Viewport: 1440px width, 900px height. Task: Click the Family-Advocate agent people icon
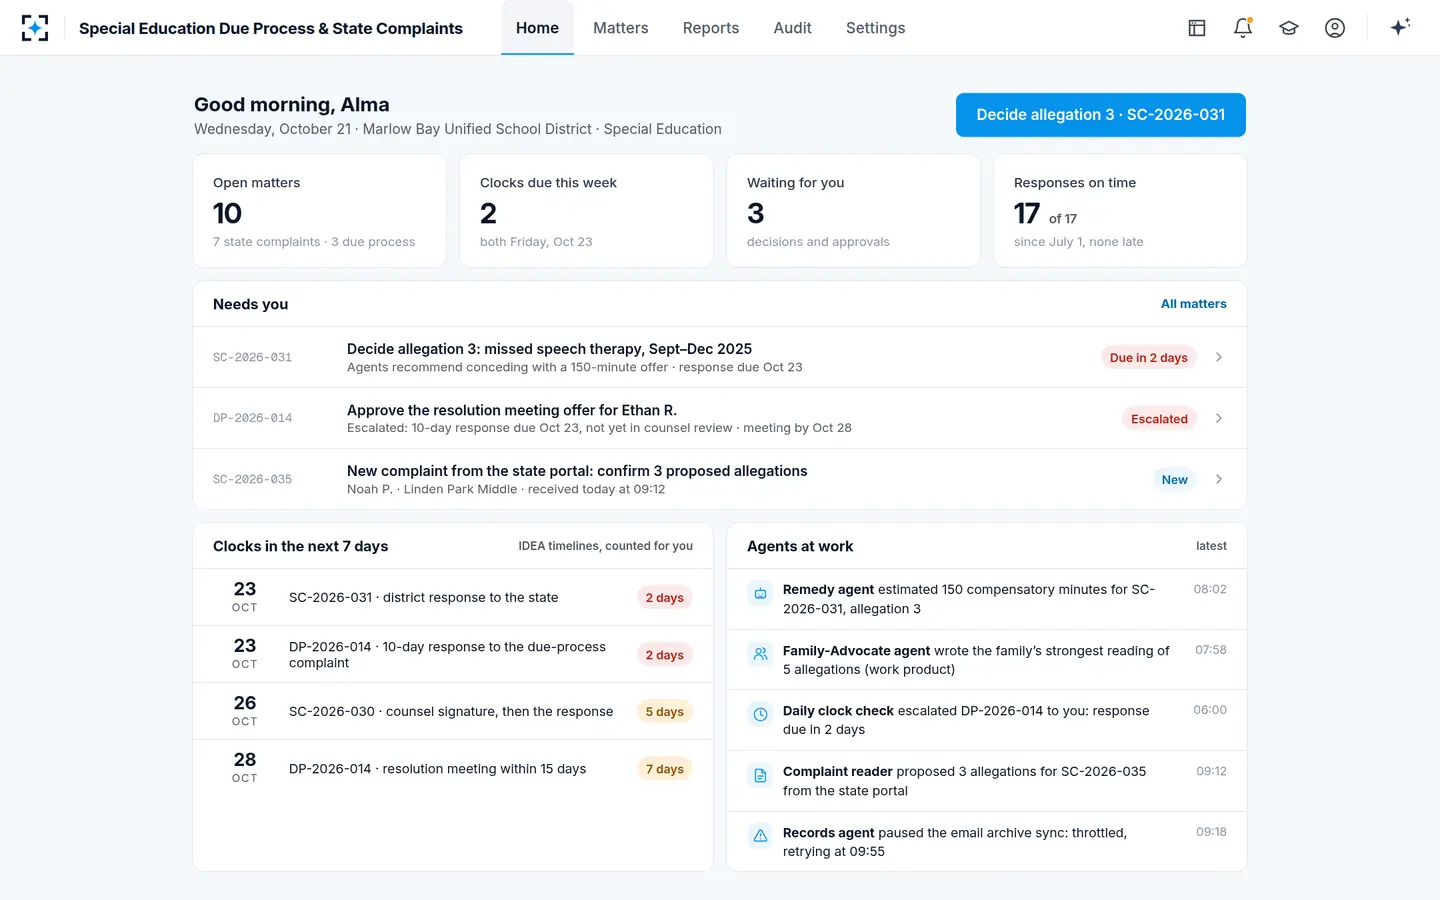[760, 654]
